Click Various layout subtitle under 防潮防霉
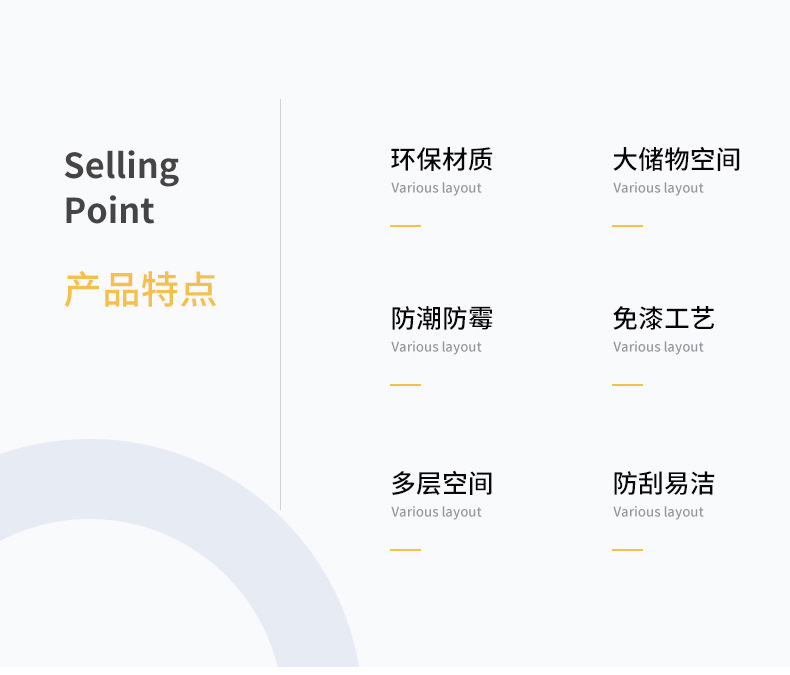Viewport: 790px width, 675px height. (436, 347)
